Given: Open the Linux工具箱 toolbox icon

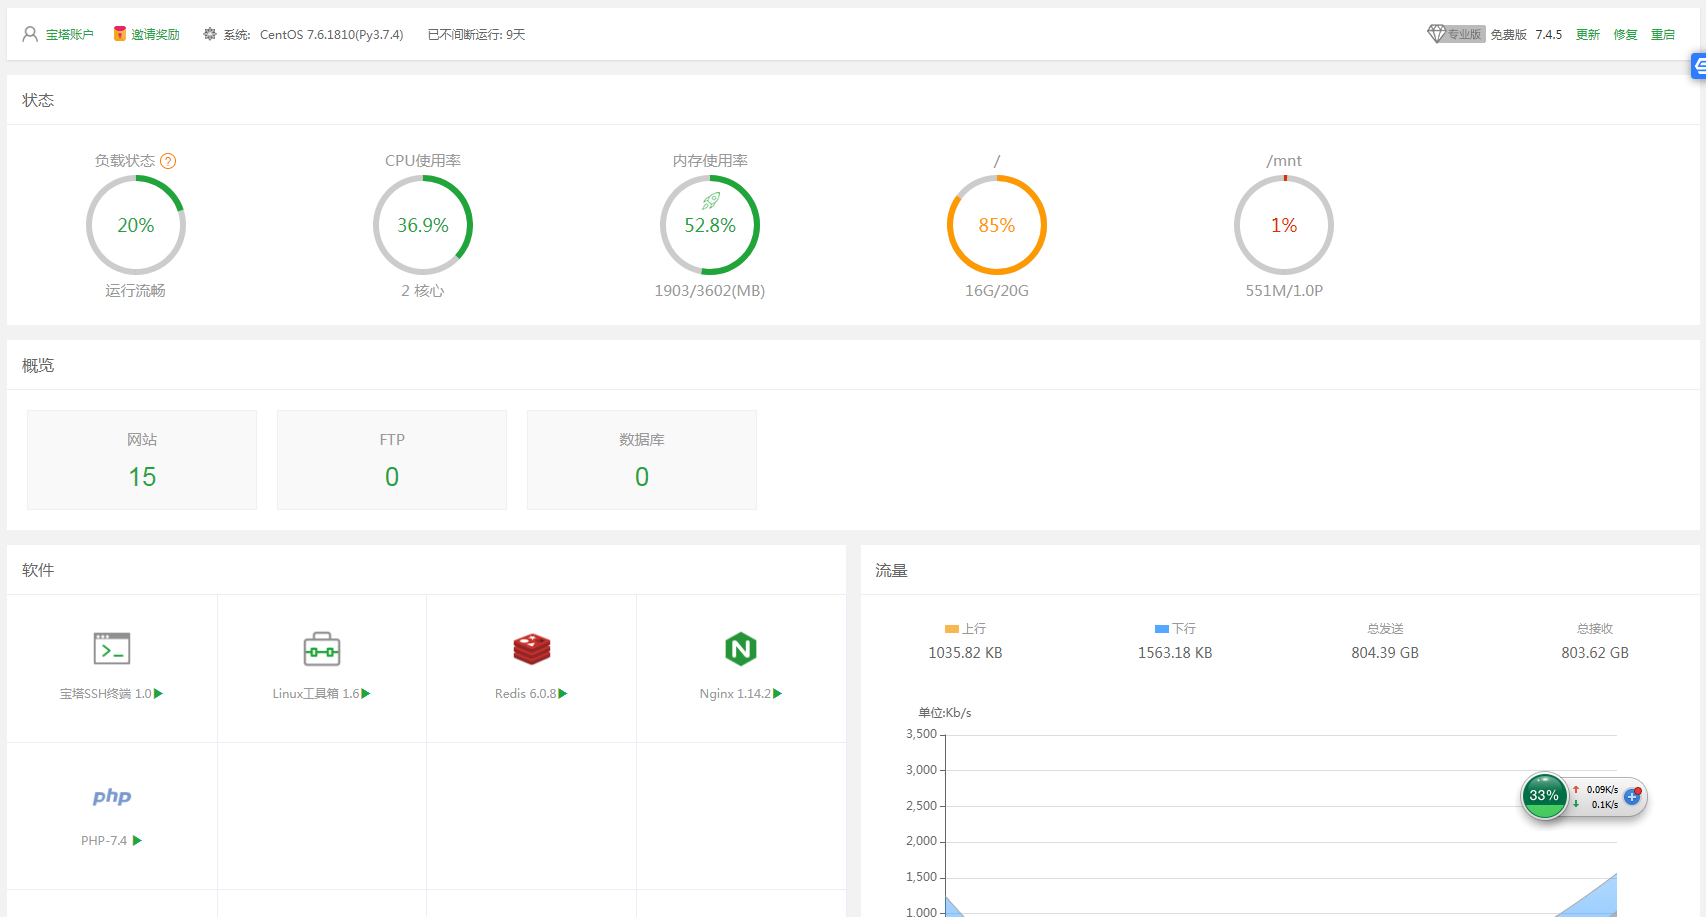Looking at the screenshot, I should [322, 649].
